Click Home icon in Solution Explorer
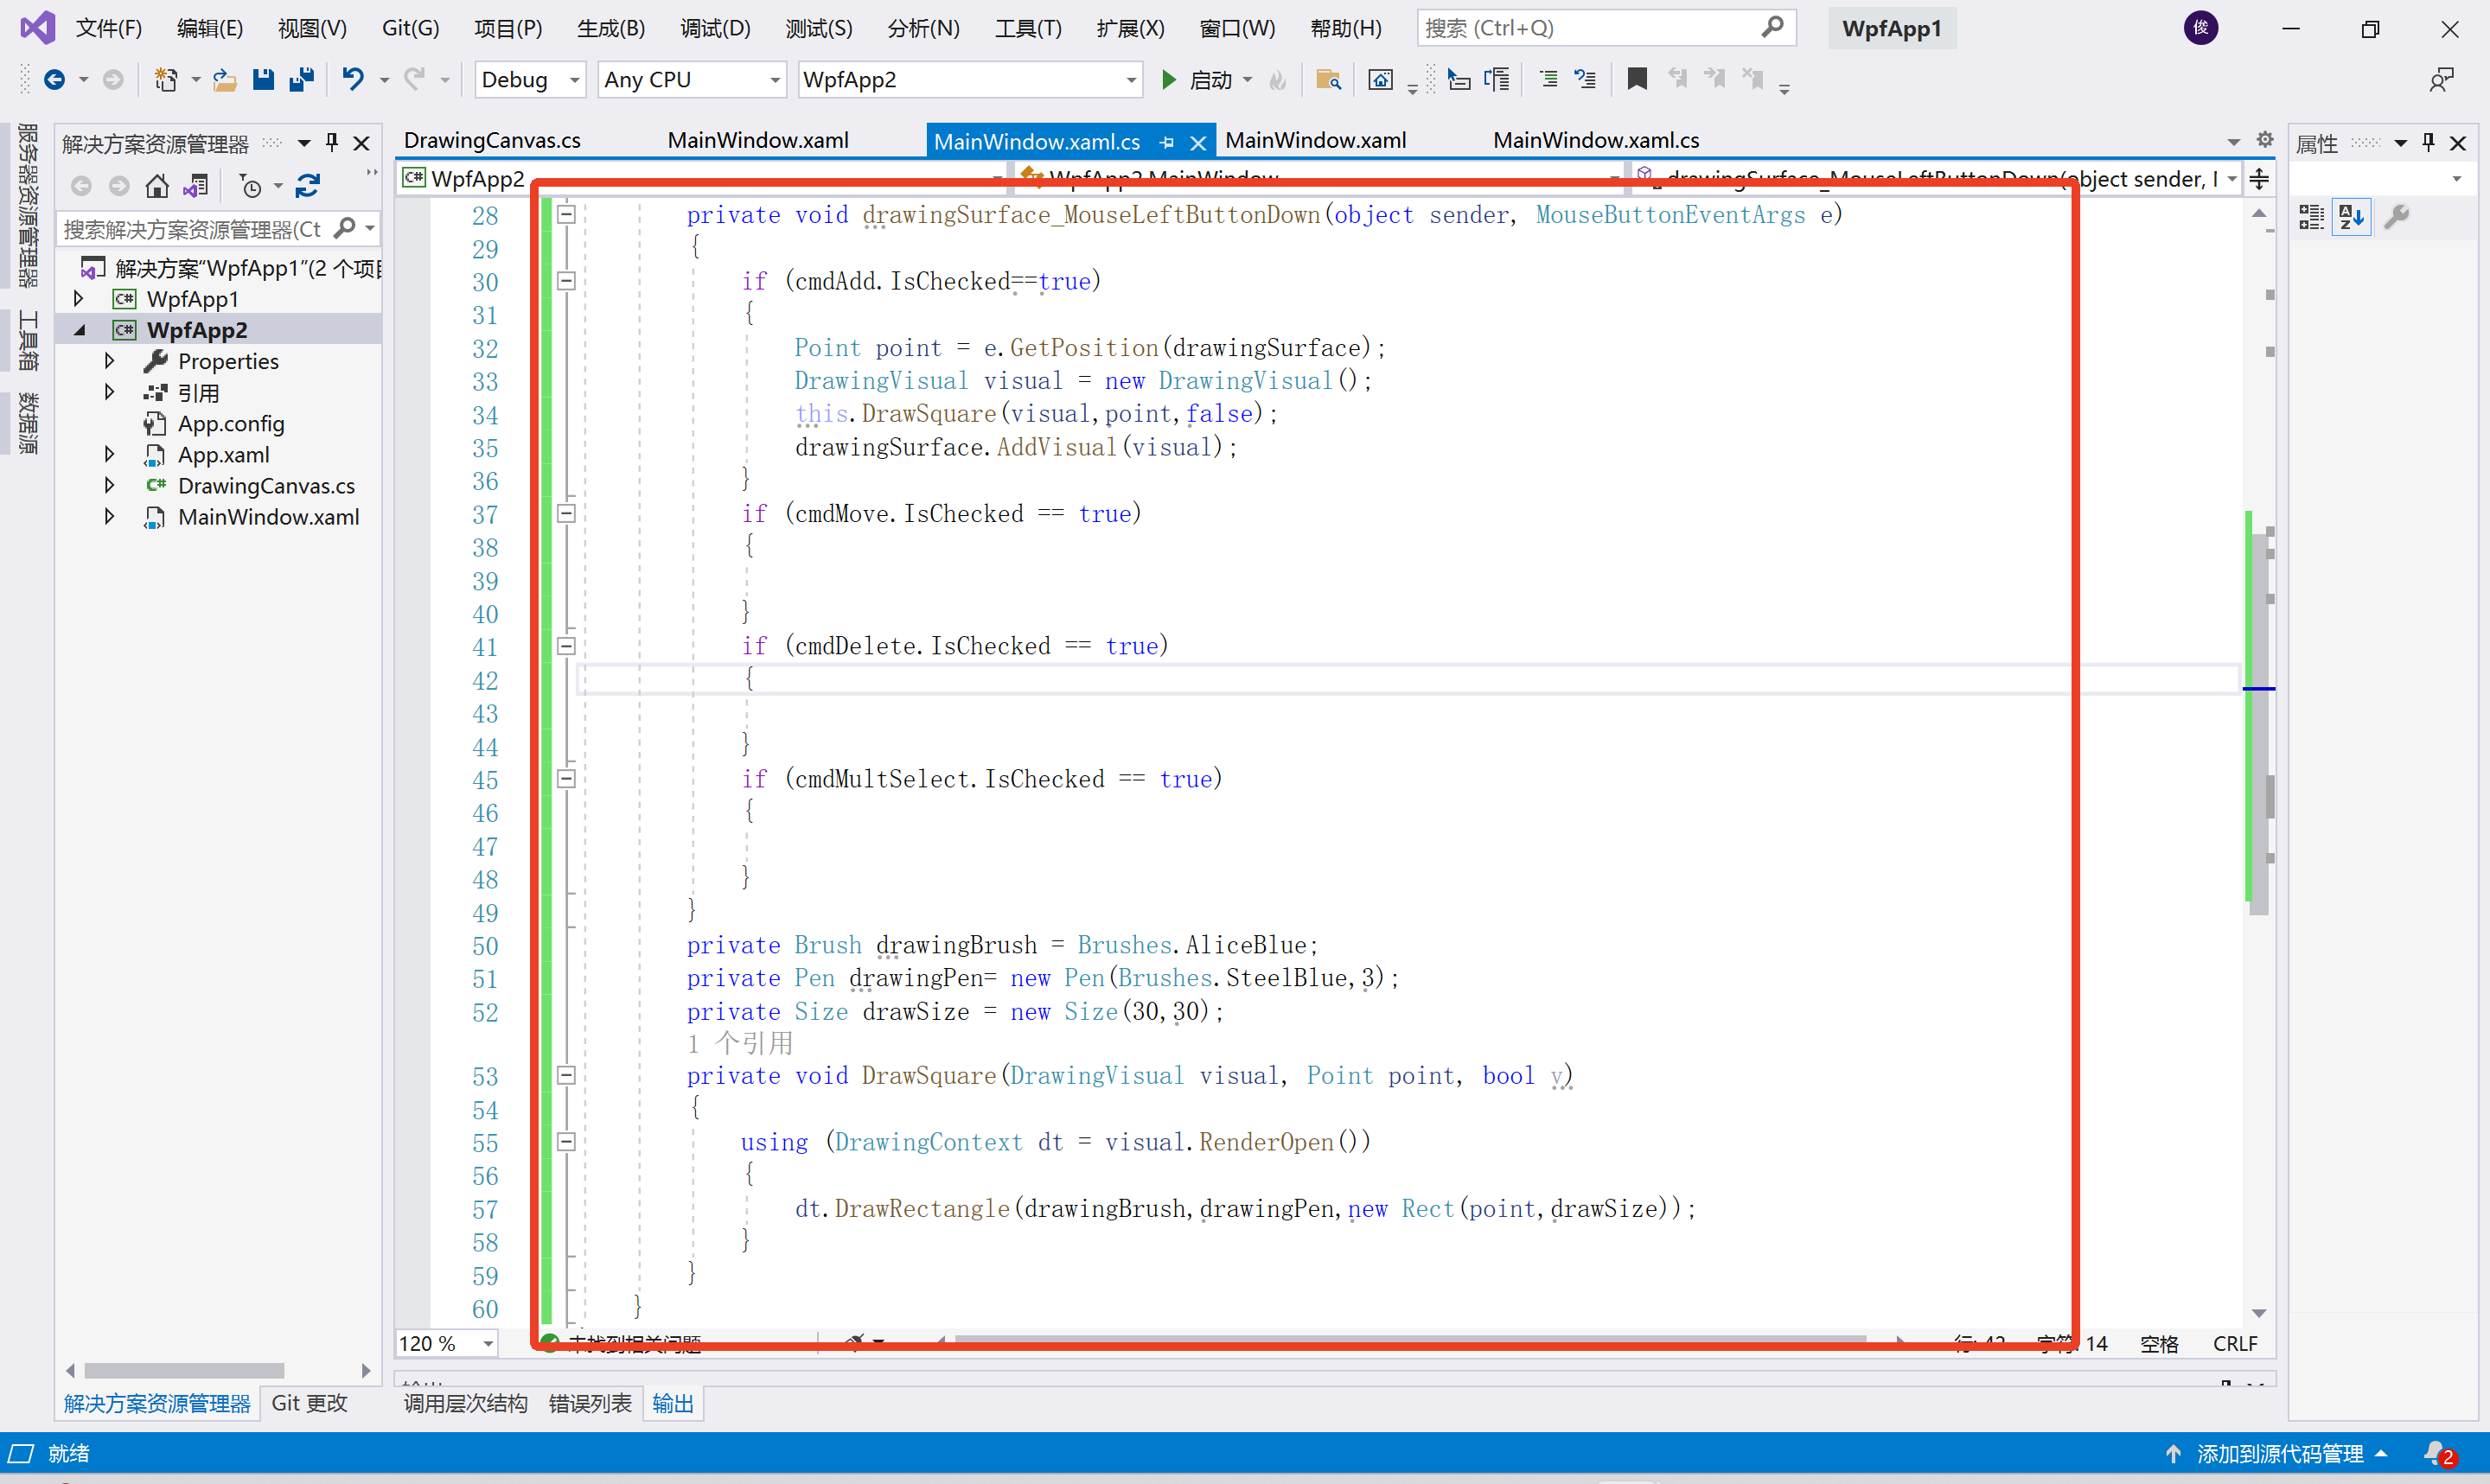2490x1484 pixels. tap(157, 186)
